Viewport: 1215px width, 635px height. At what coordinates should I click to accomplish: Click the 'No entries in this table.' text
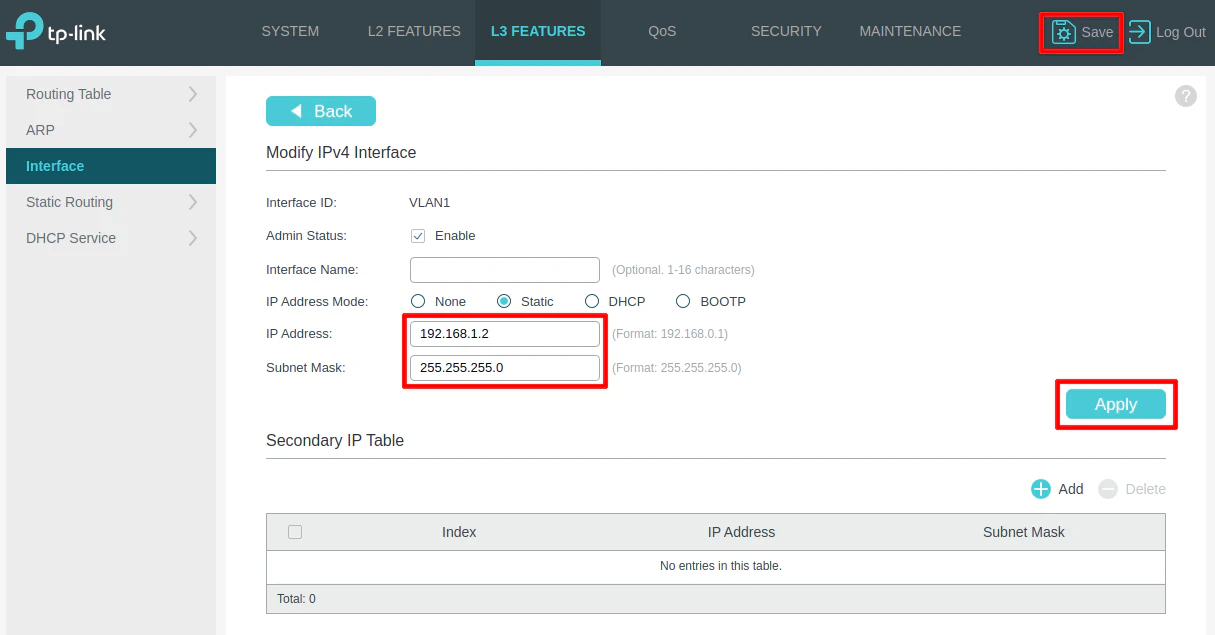click(721, 566)
